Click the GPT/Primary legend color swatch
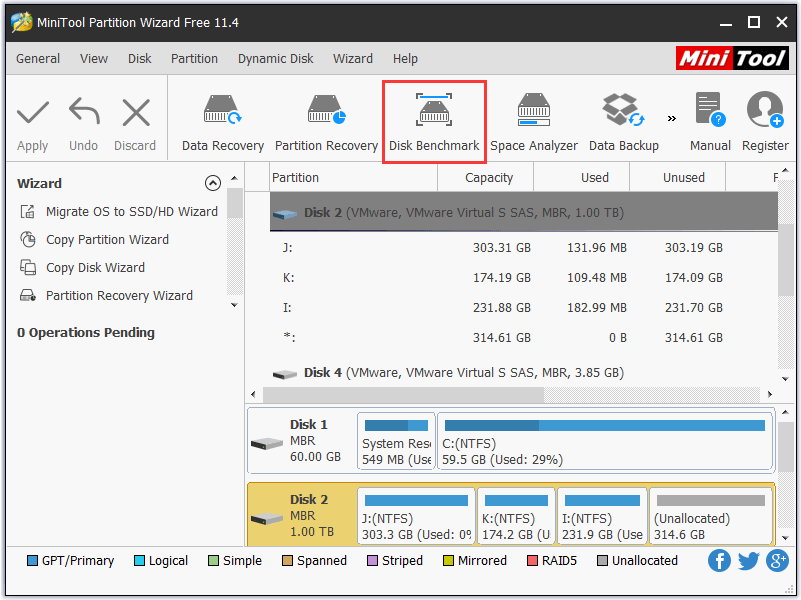The image size is (801, 600). (x=32, y=561)
